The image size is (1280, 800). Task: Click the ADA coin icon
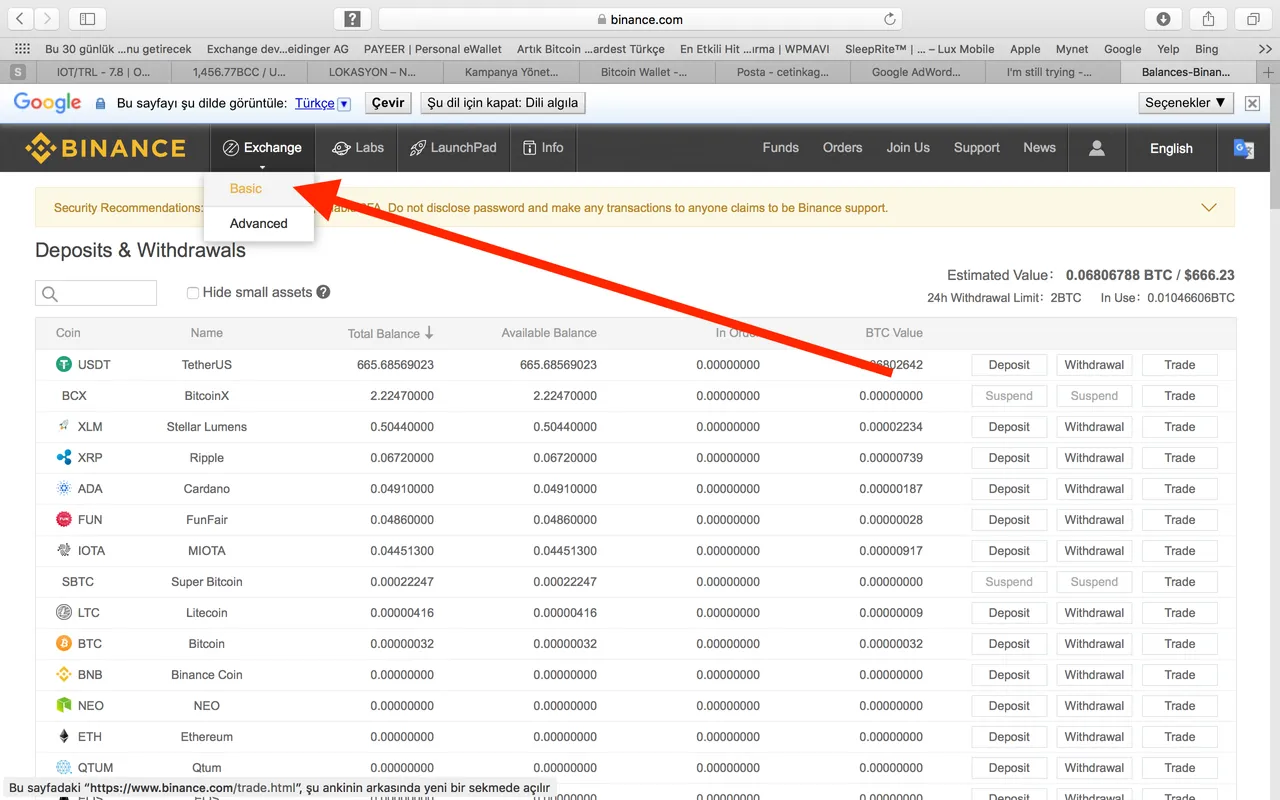pos(64,489)
